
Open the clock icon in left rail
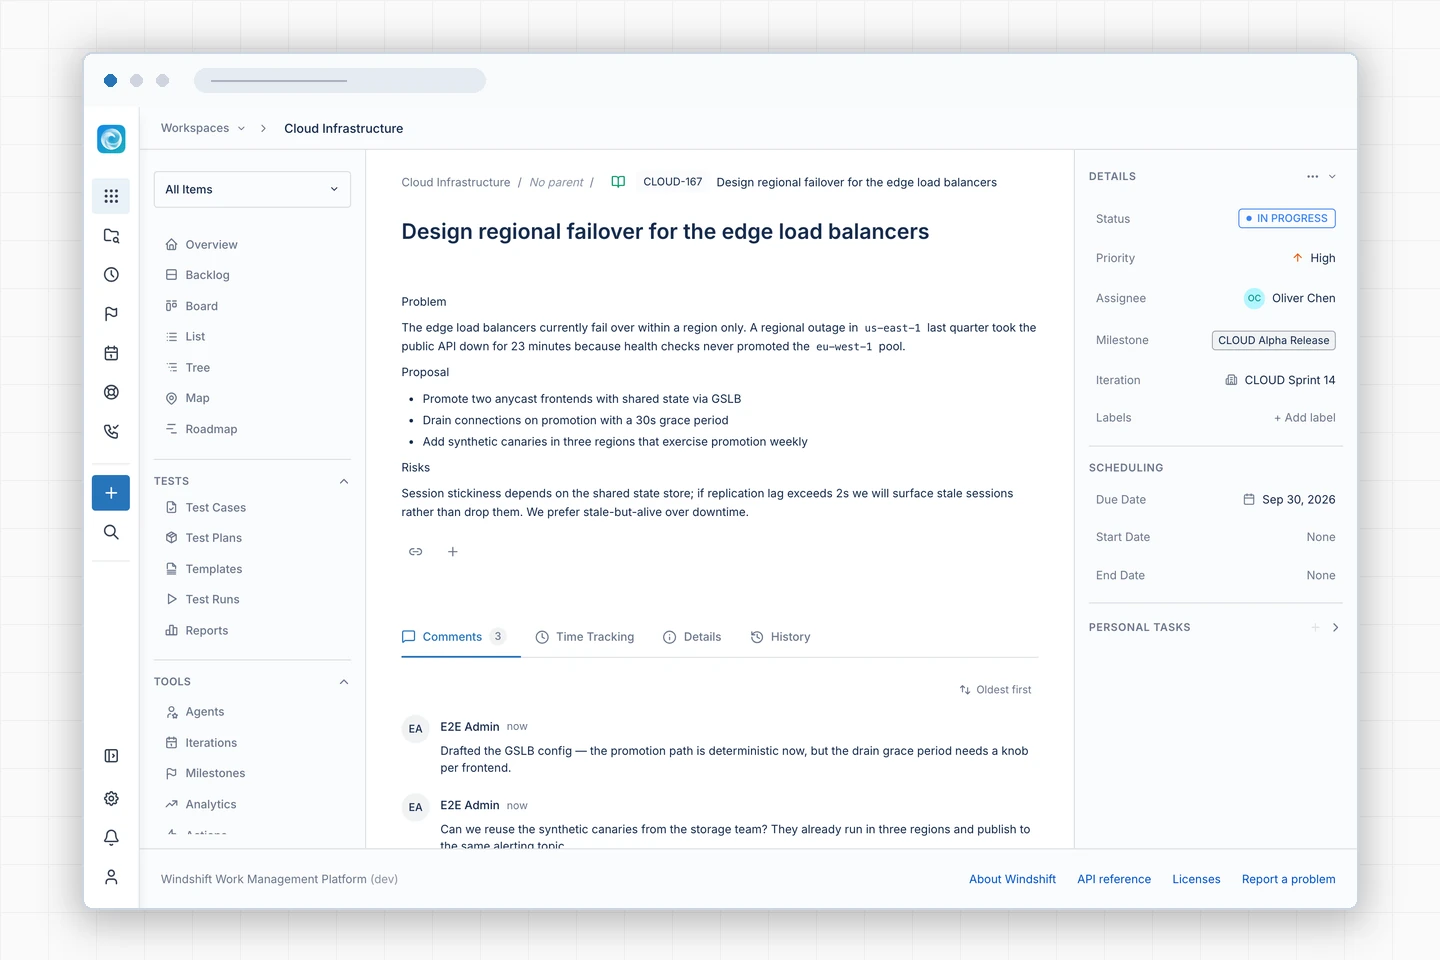click(111, 275)
